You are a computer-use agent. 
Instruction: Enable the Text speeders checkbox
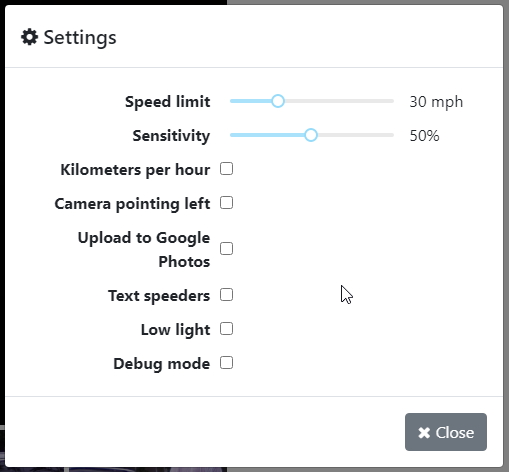coord(226,295)
